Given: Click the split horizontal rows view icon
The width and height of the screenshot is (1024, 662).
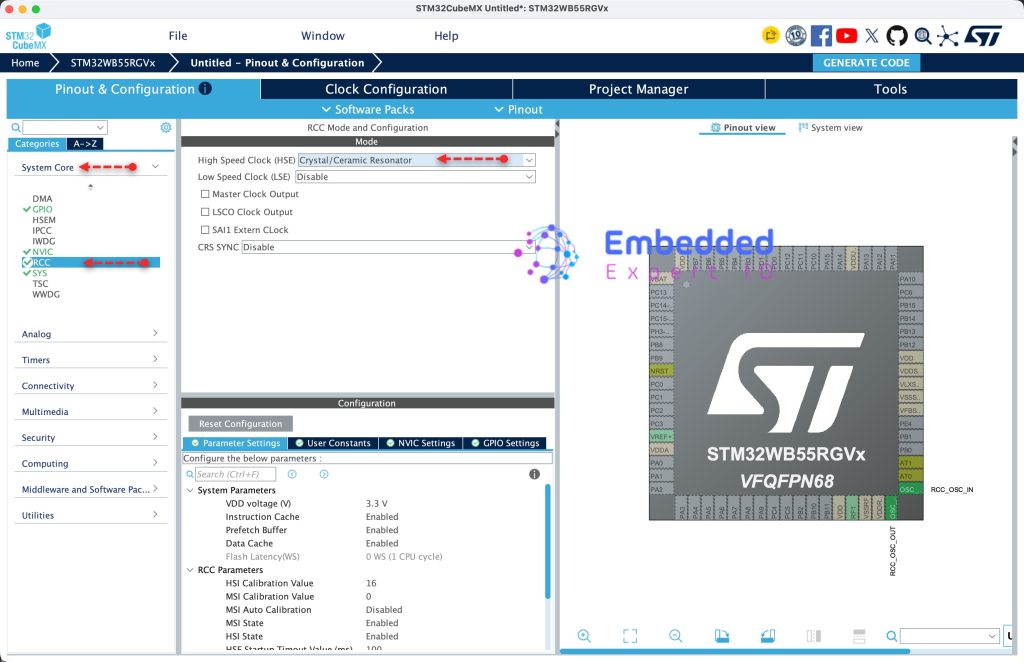Looking at the screenshot, I should [x=859, y=636].
